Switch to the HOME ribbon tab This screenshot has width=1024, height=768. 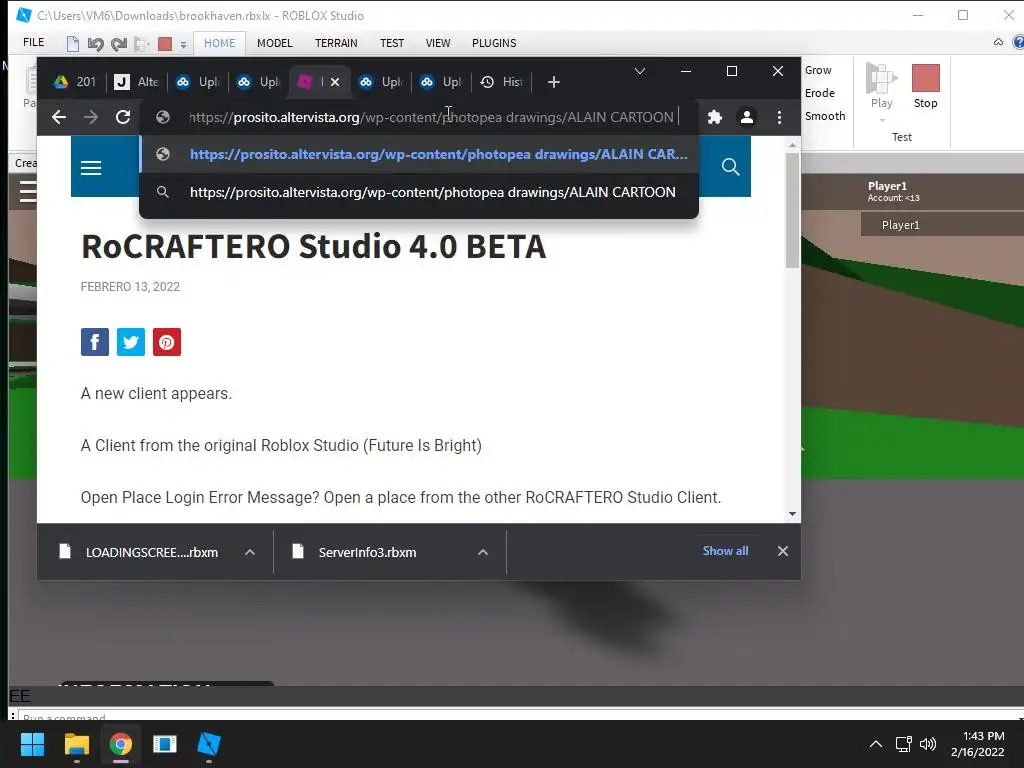219,43
